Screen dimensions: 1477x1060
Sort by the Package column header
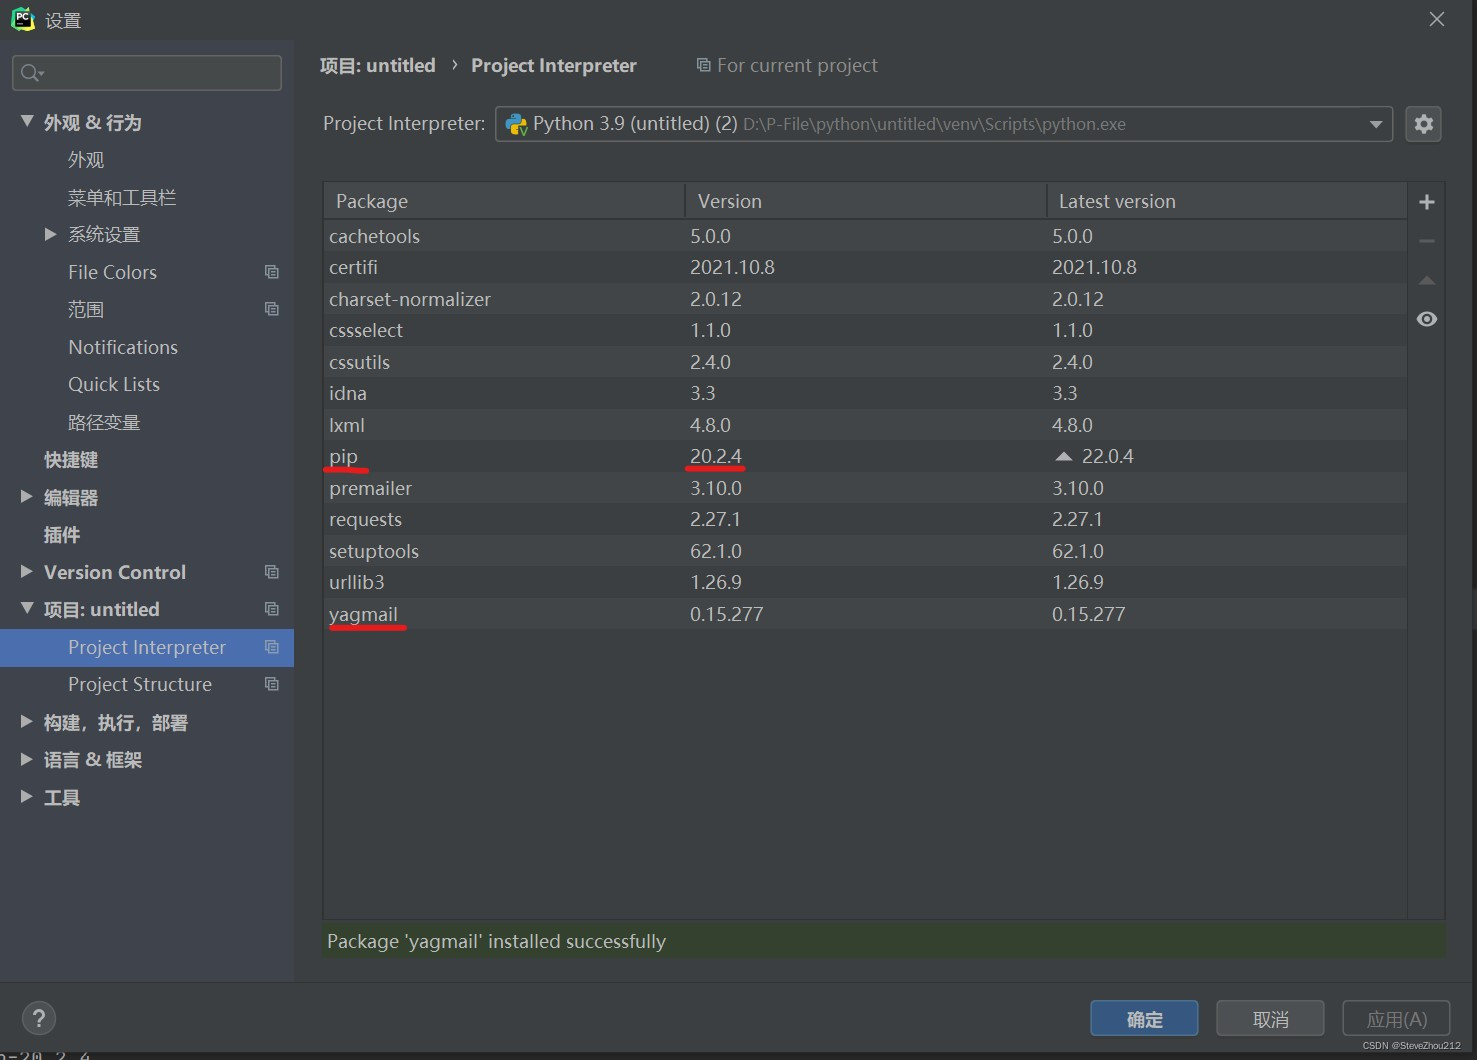(x=504, y=201)
